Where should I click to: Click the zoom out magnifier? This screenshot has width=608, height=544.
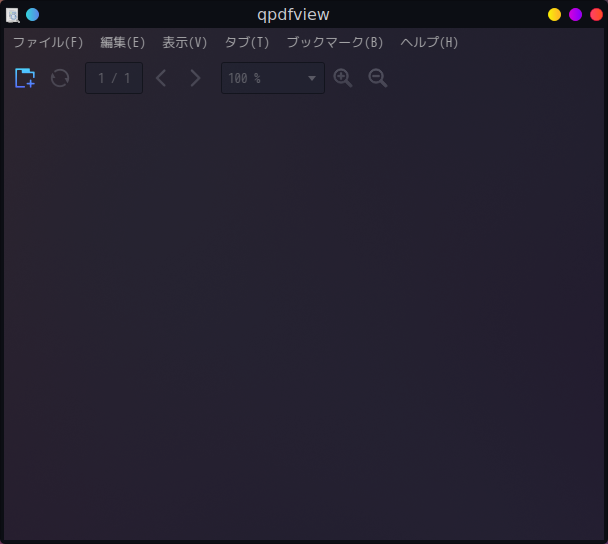click(378, 78)
